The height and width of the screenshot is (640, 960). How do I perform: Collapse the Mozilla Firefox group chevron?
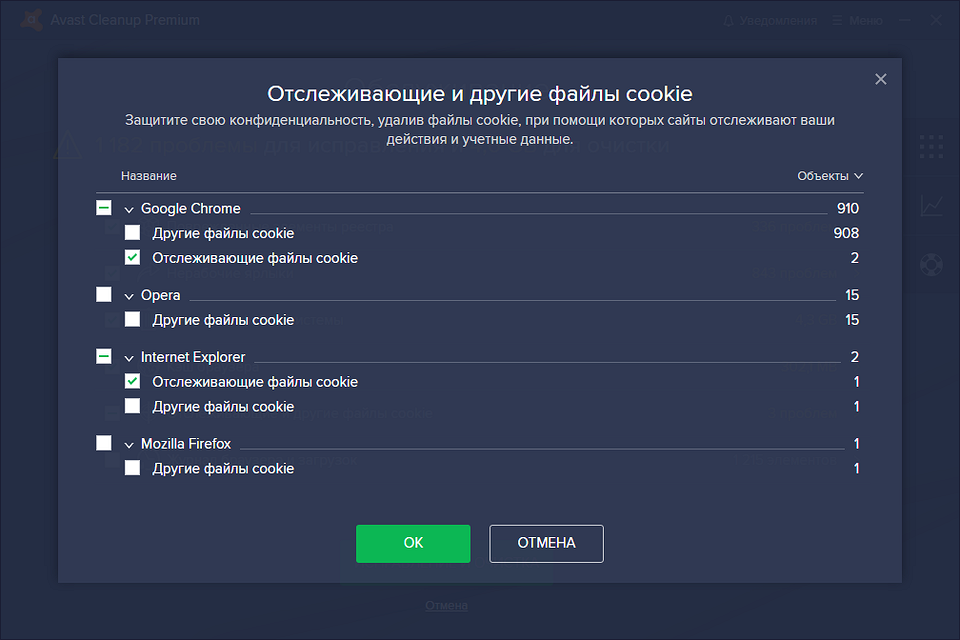click(129, 445)
